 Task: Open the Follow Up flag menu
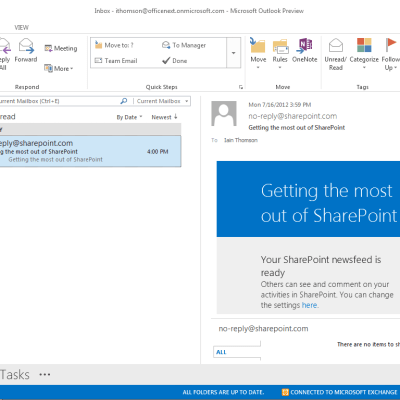(x=391, y=54)
